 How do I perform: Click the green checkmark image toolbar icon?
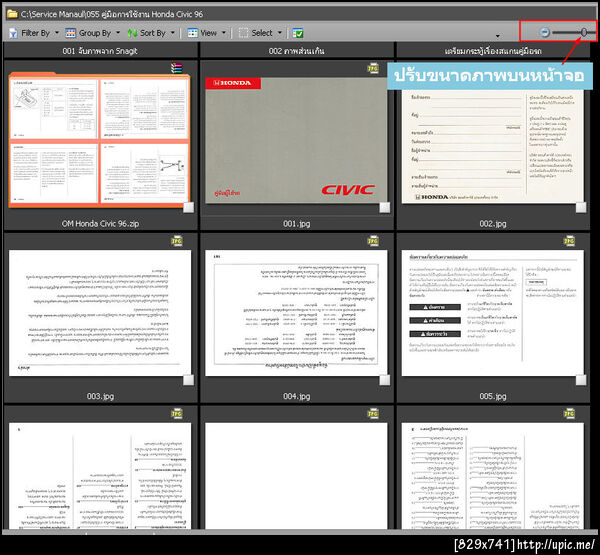[x=298, y=33]
